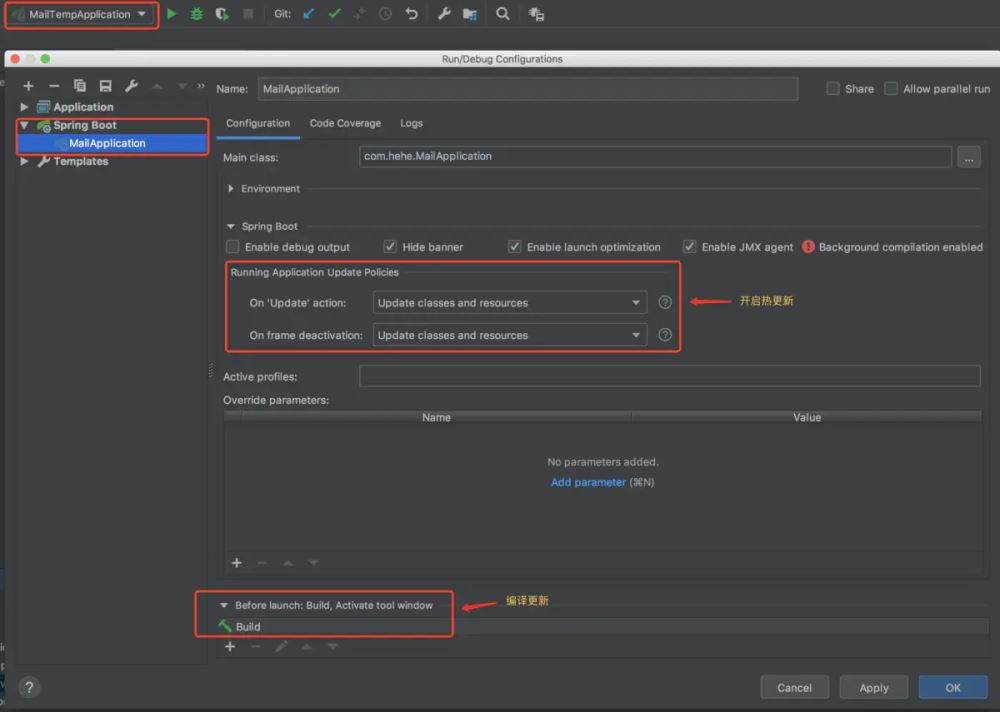Commit changes with Git green checkmark
This screenshot has height=712, width=1000.
334,13
